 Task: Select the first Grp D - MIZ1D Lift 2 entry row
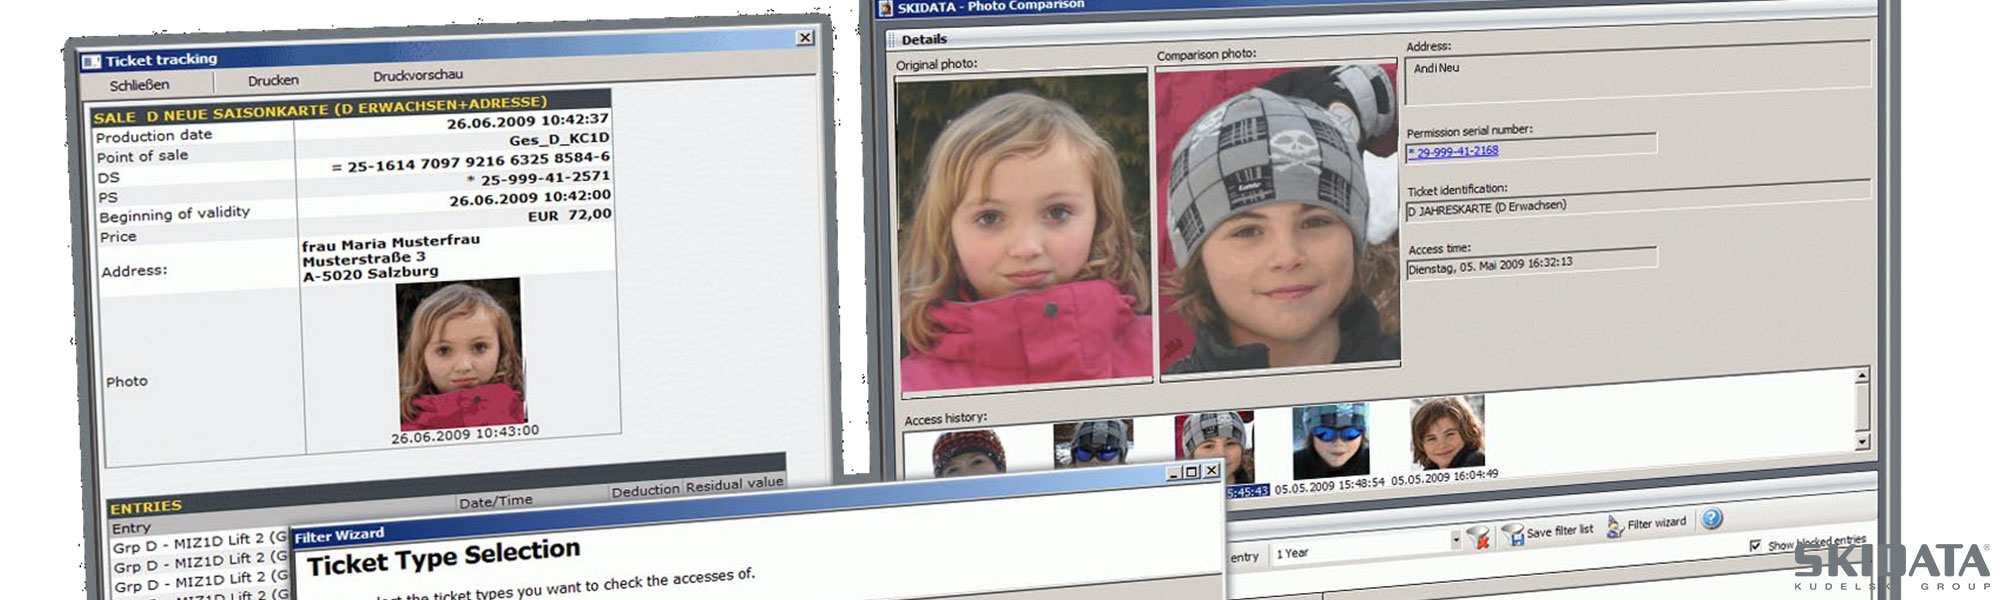[x=199, y=543]
